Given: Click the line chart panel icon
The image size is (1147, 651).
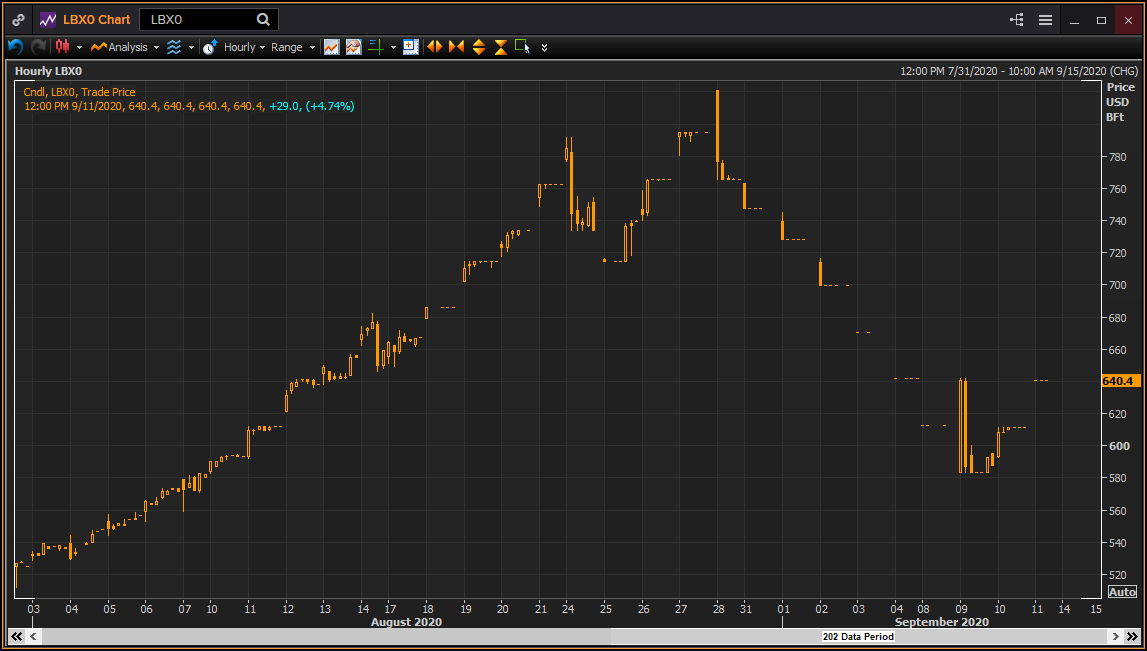Looking at the screenshot, I should coord(331,47).
